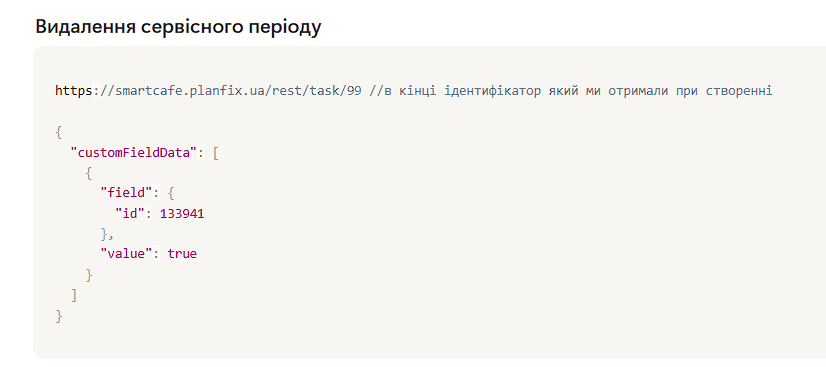Click the boolean value true
The width and height of the screenshot is (826, 367).
tap(182, 254)
